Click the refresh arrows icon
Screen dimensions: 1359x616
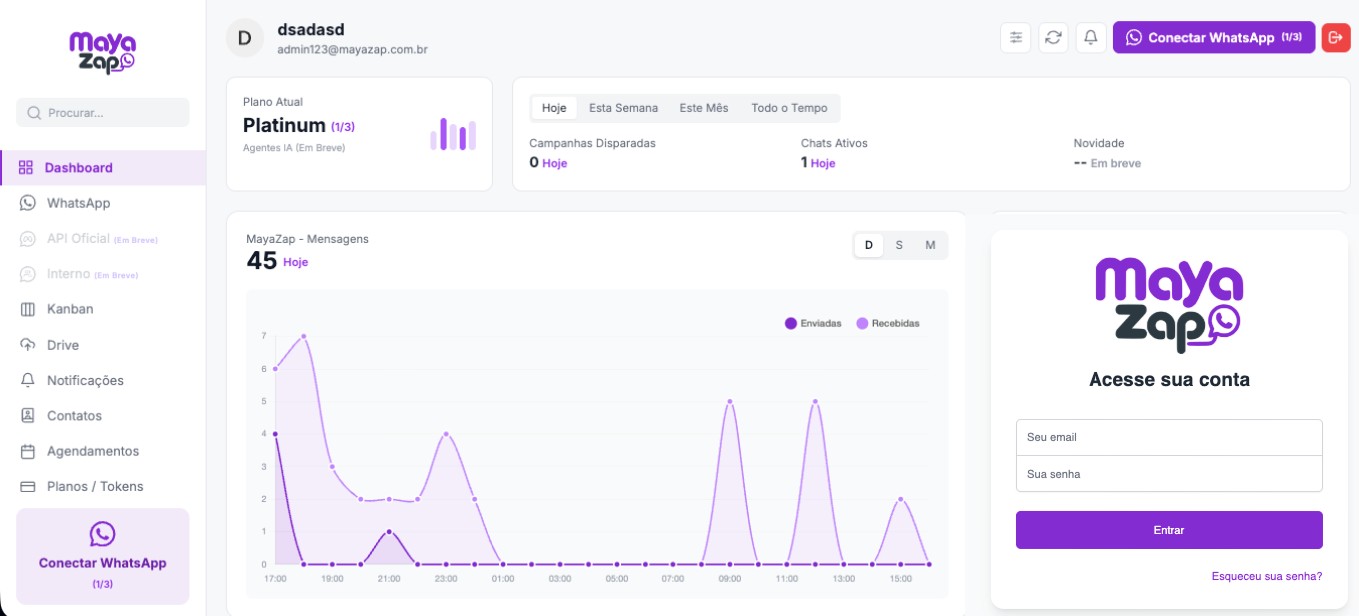coord(1053,38)
